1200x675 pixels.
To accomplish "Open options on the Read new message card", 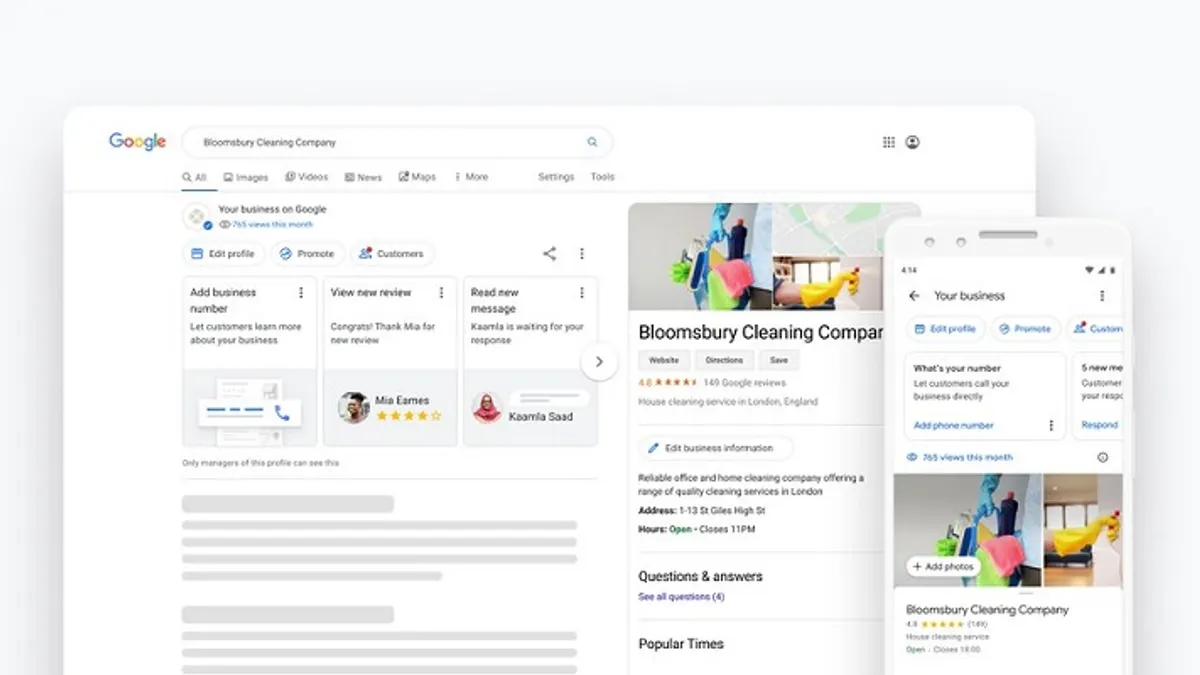I will click(581, 292).
